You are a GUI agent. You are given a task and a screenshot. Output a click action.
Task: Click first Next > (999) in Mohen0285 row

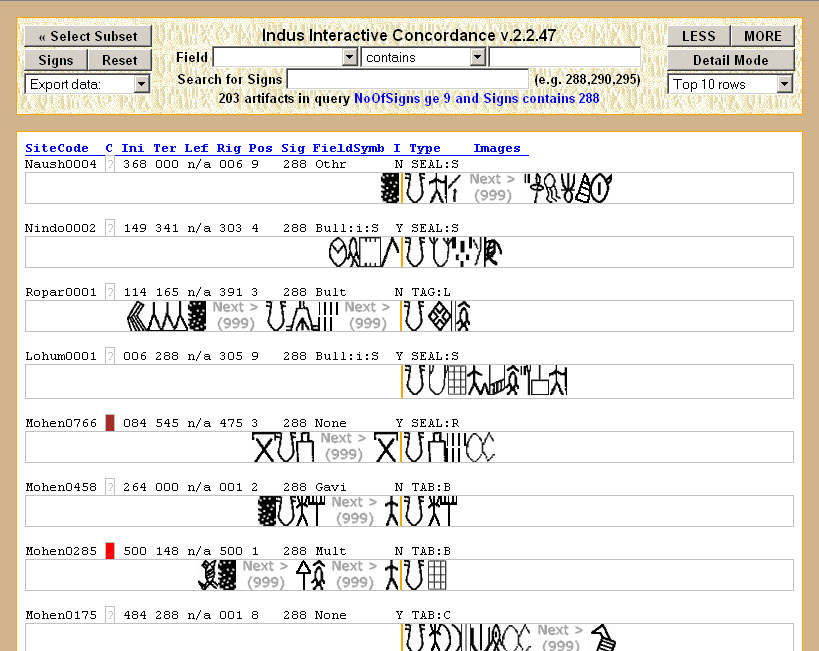265,574
